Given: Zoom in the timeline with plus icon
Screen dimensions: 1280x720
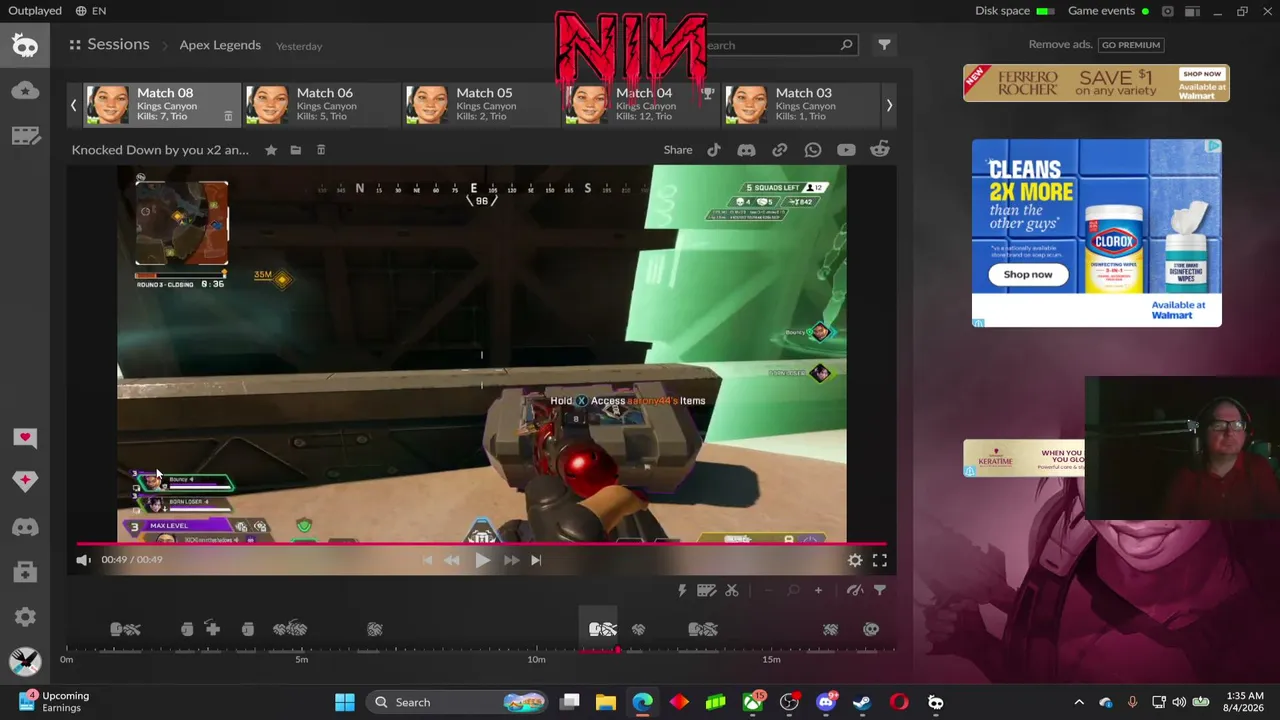Looking at the screenshot, I should pos(818,591).
